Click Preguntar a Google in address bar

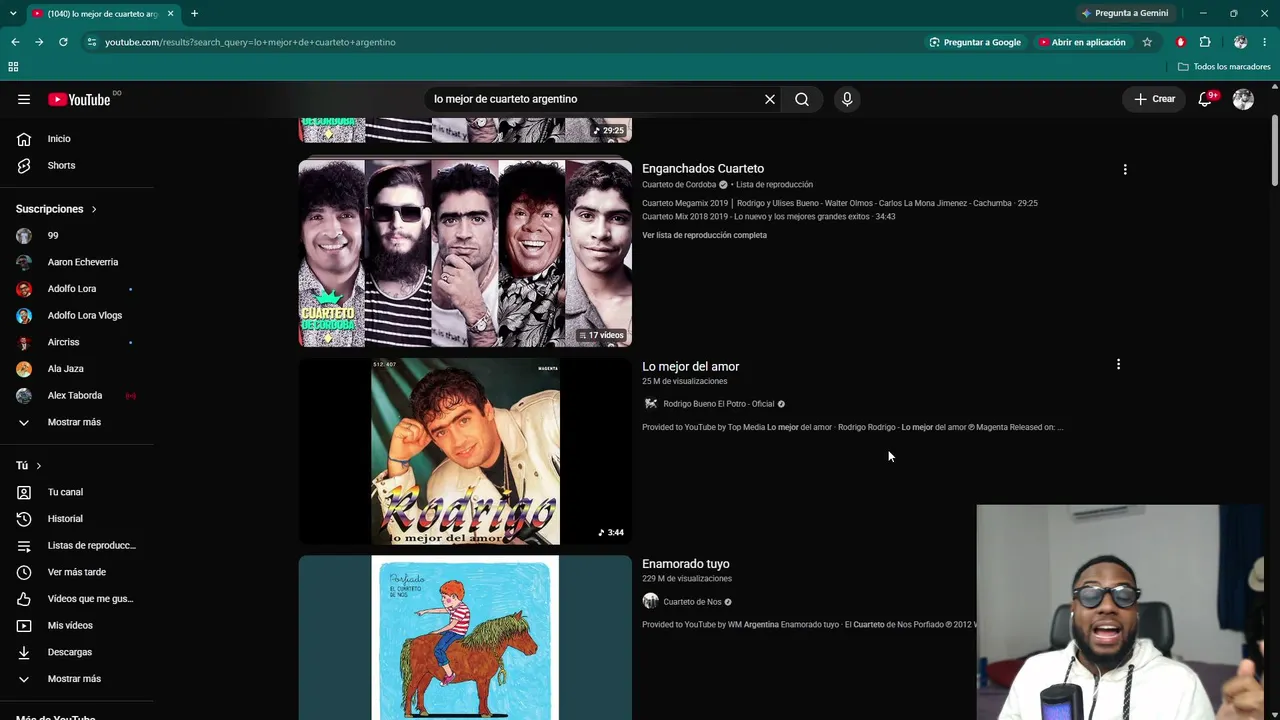click(975, 42)
